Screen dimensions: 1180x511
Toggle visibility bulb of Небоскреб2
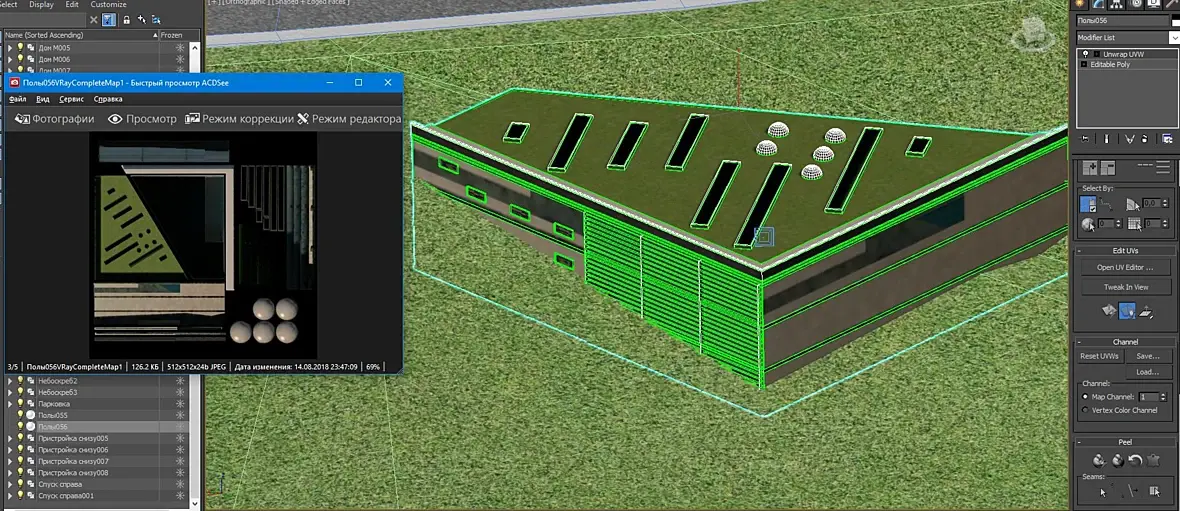tap(20, 381)
